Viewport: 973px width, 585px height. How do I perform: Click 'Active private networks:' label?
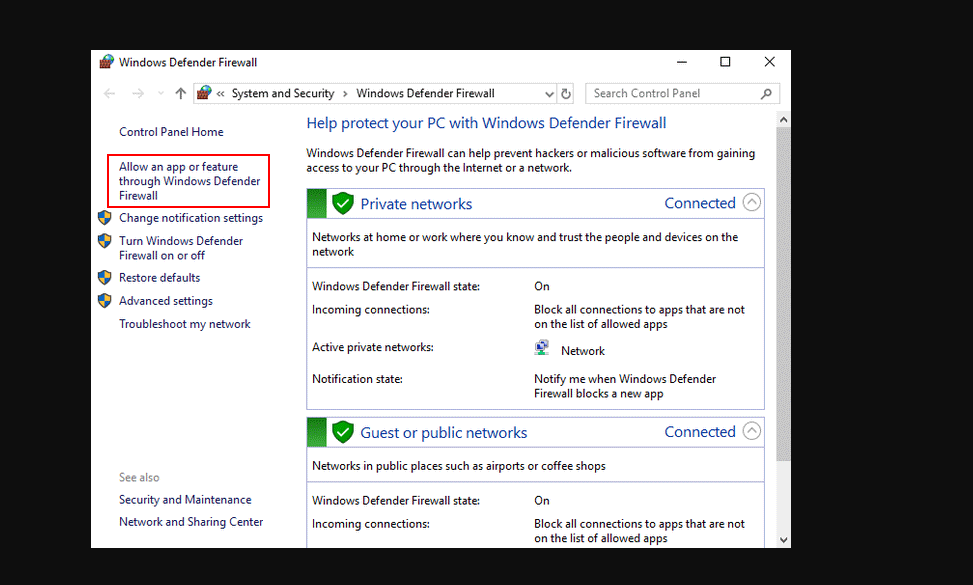point(373,347)
